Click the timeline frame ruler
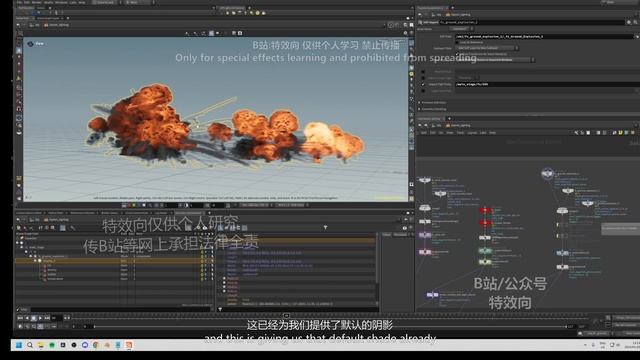The image size is (640, 360). [329, 317]
